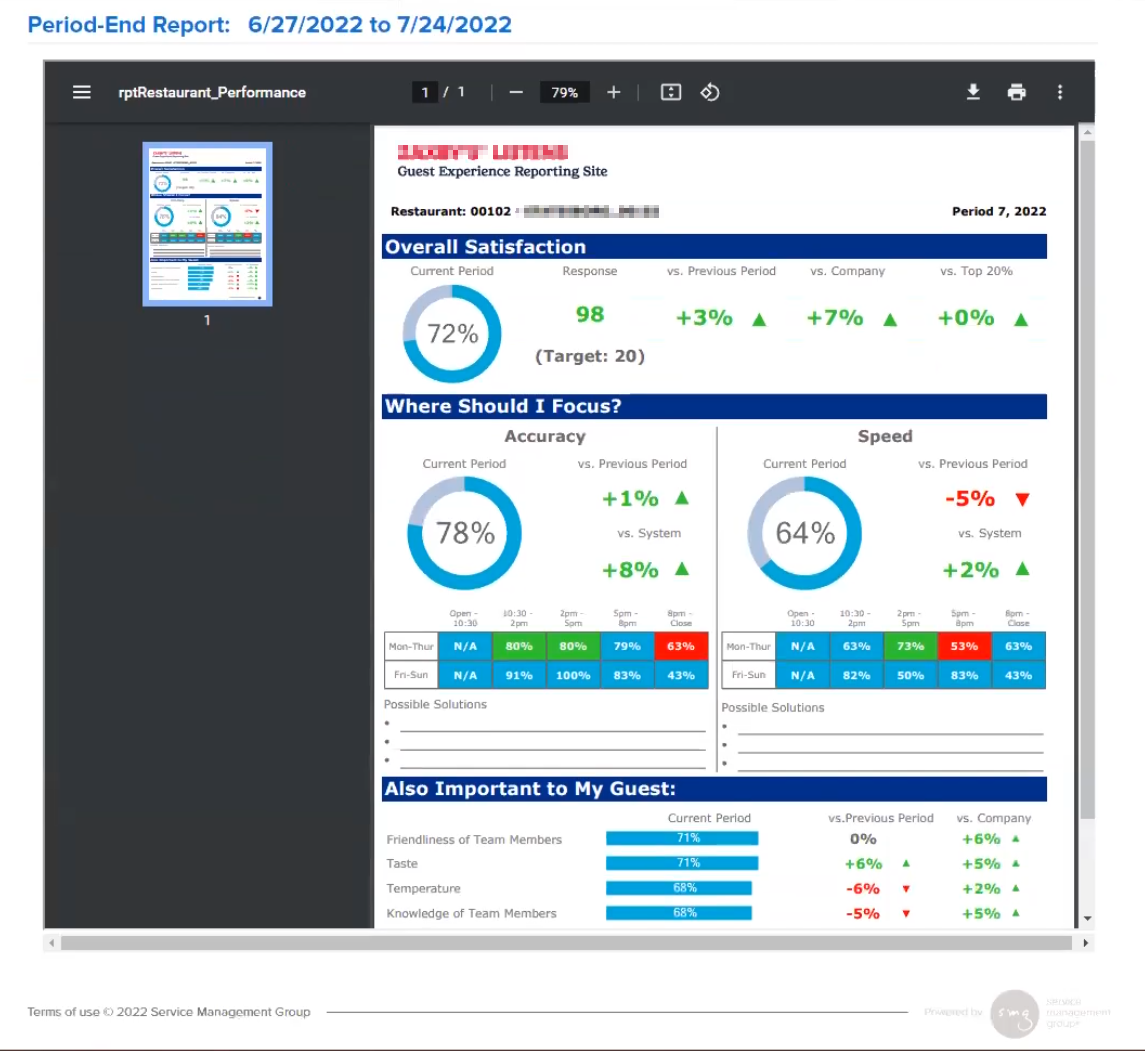Click the horizontal scrollbar right arrow

coord(1086,942)
